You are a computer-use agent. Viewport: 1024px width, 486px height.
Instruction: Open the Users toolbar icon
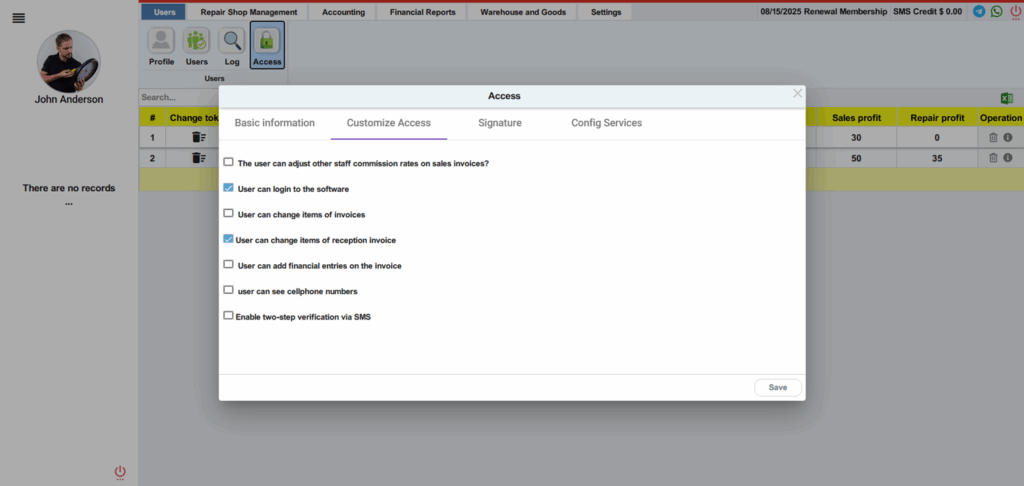[197, 47]
